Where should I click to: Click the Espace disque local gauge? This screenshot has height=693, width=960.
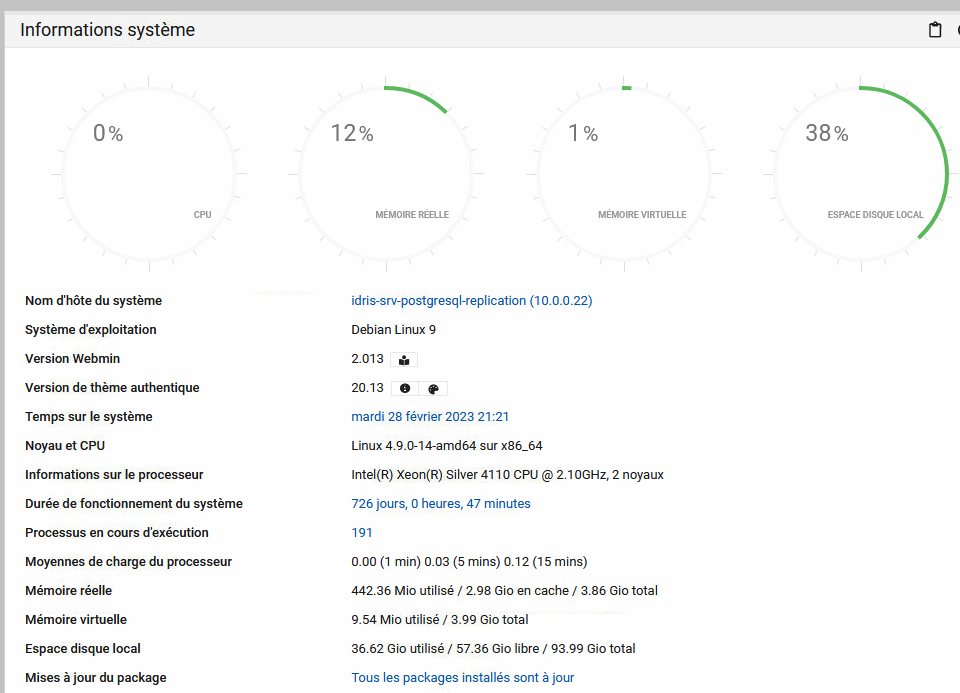click(x=861, y=174)
